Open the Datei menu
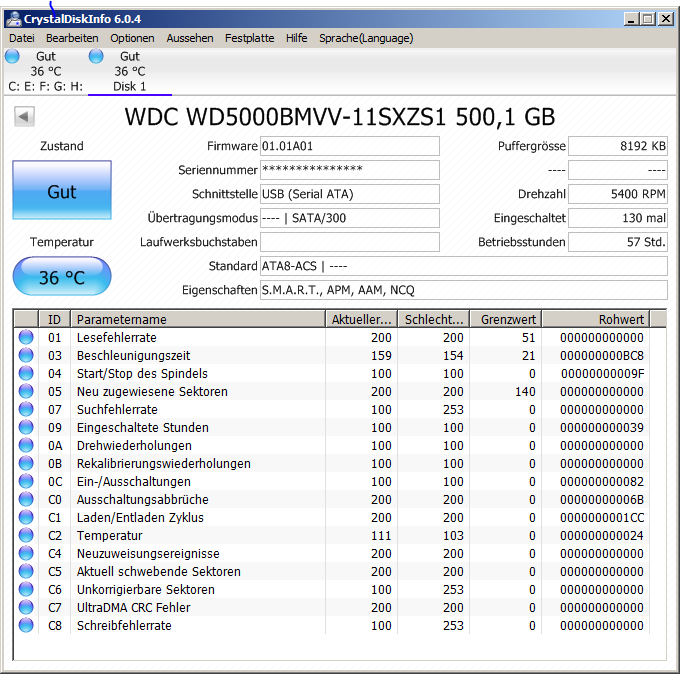680x674 pixels. (x=22, y=38)
